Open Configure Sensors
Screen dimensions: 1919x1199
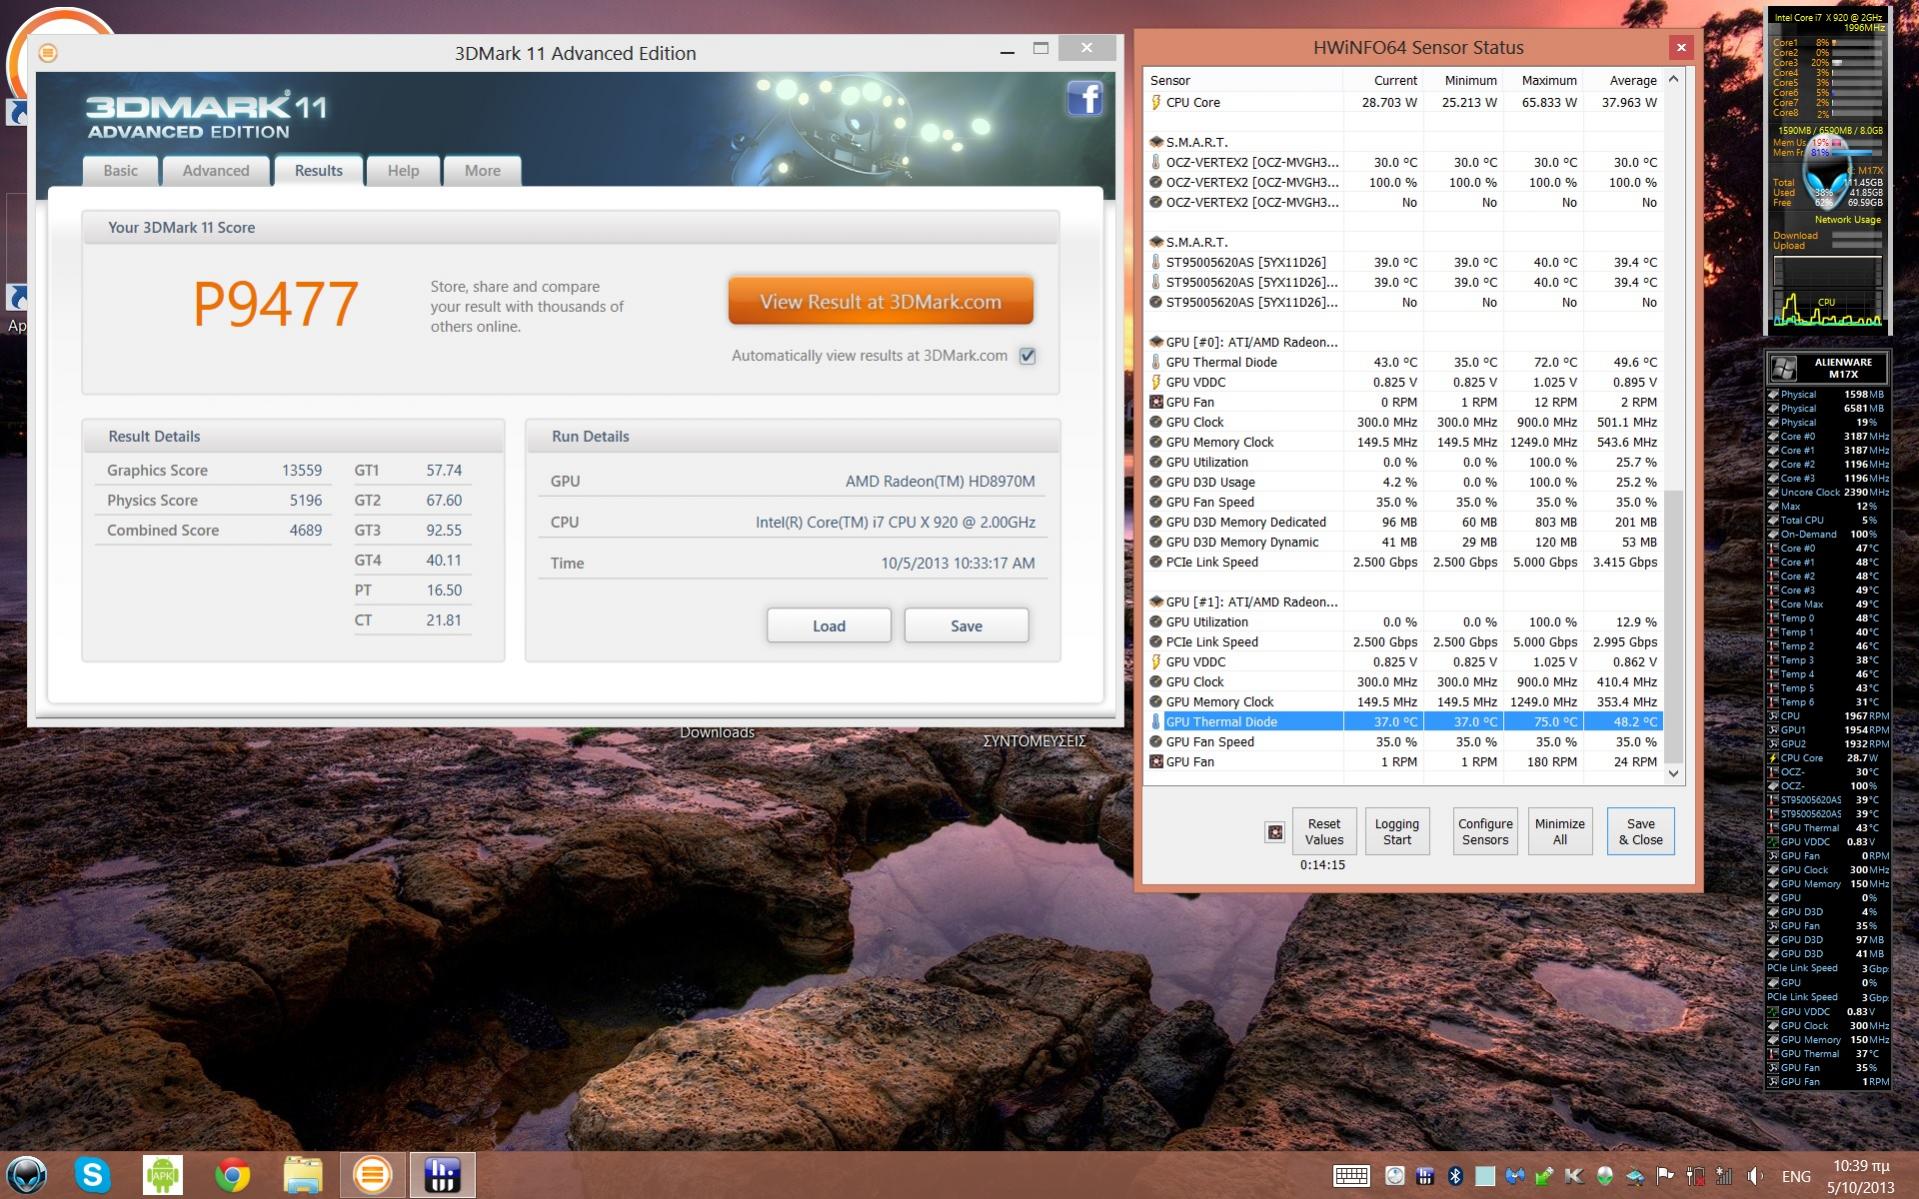[1485, 832]
